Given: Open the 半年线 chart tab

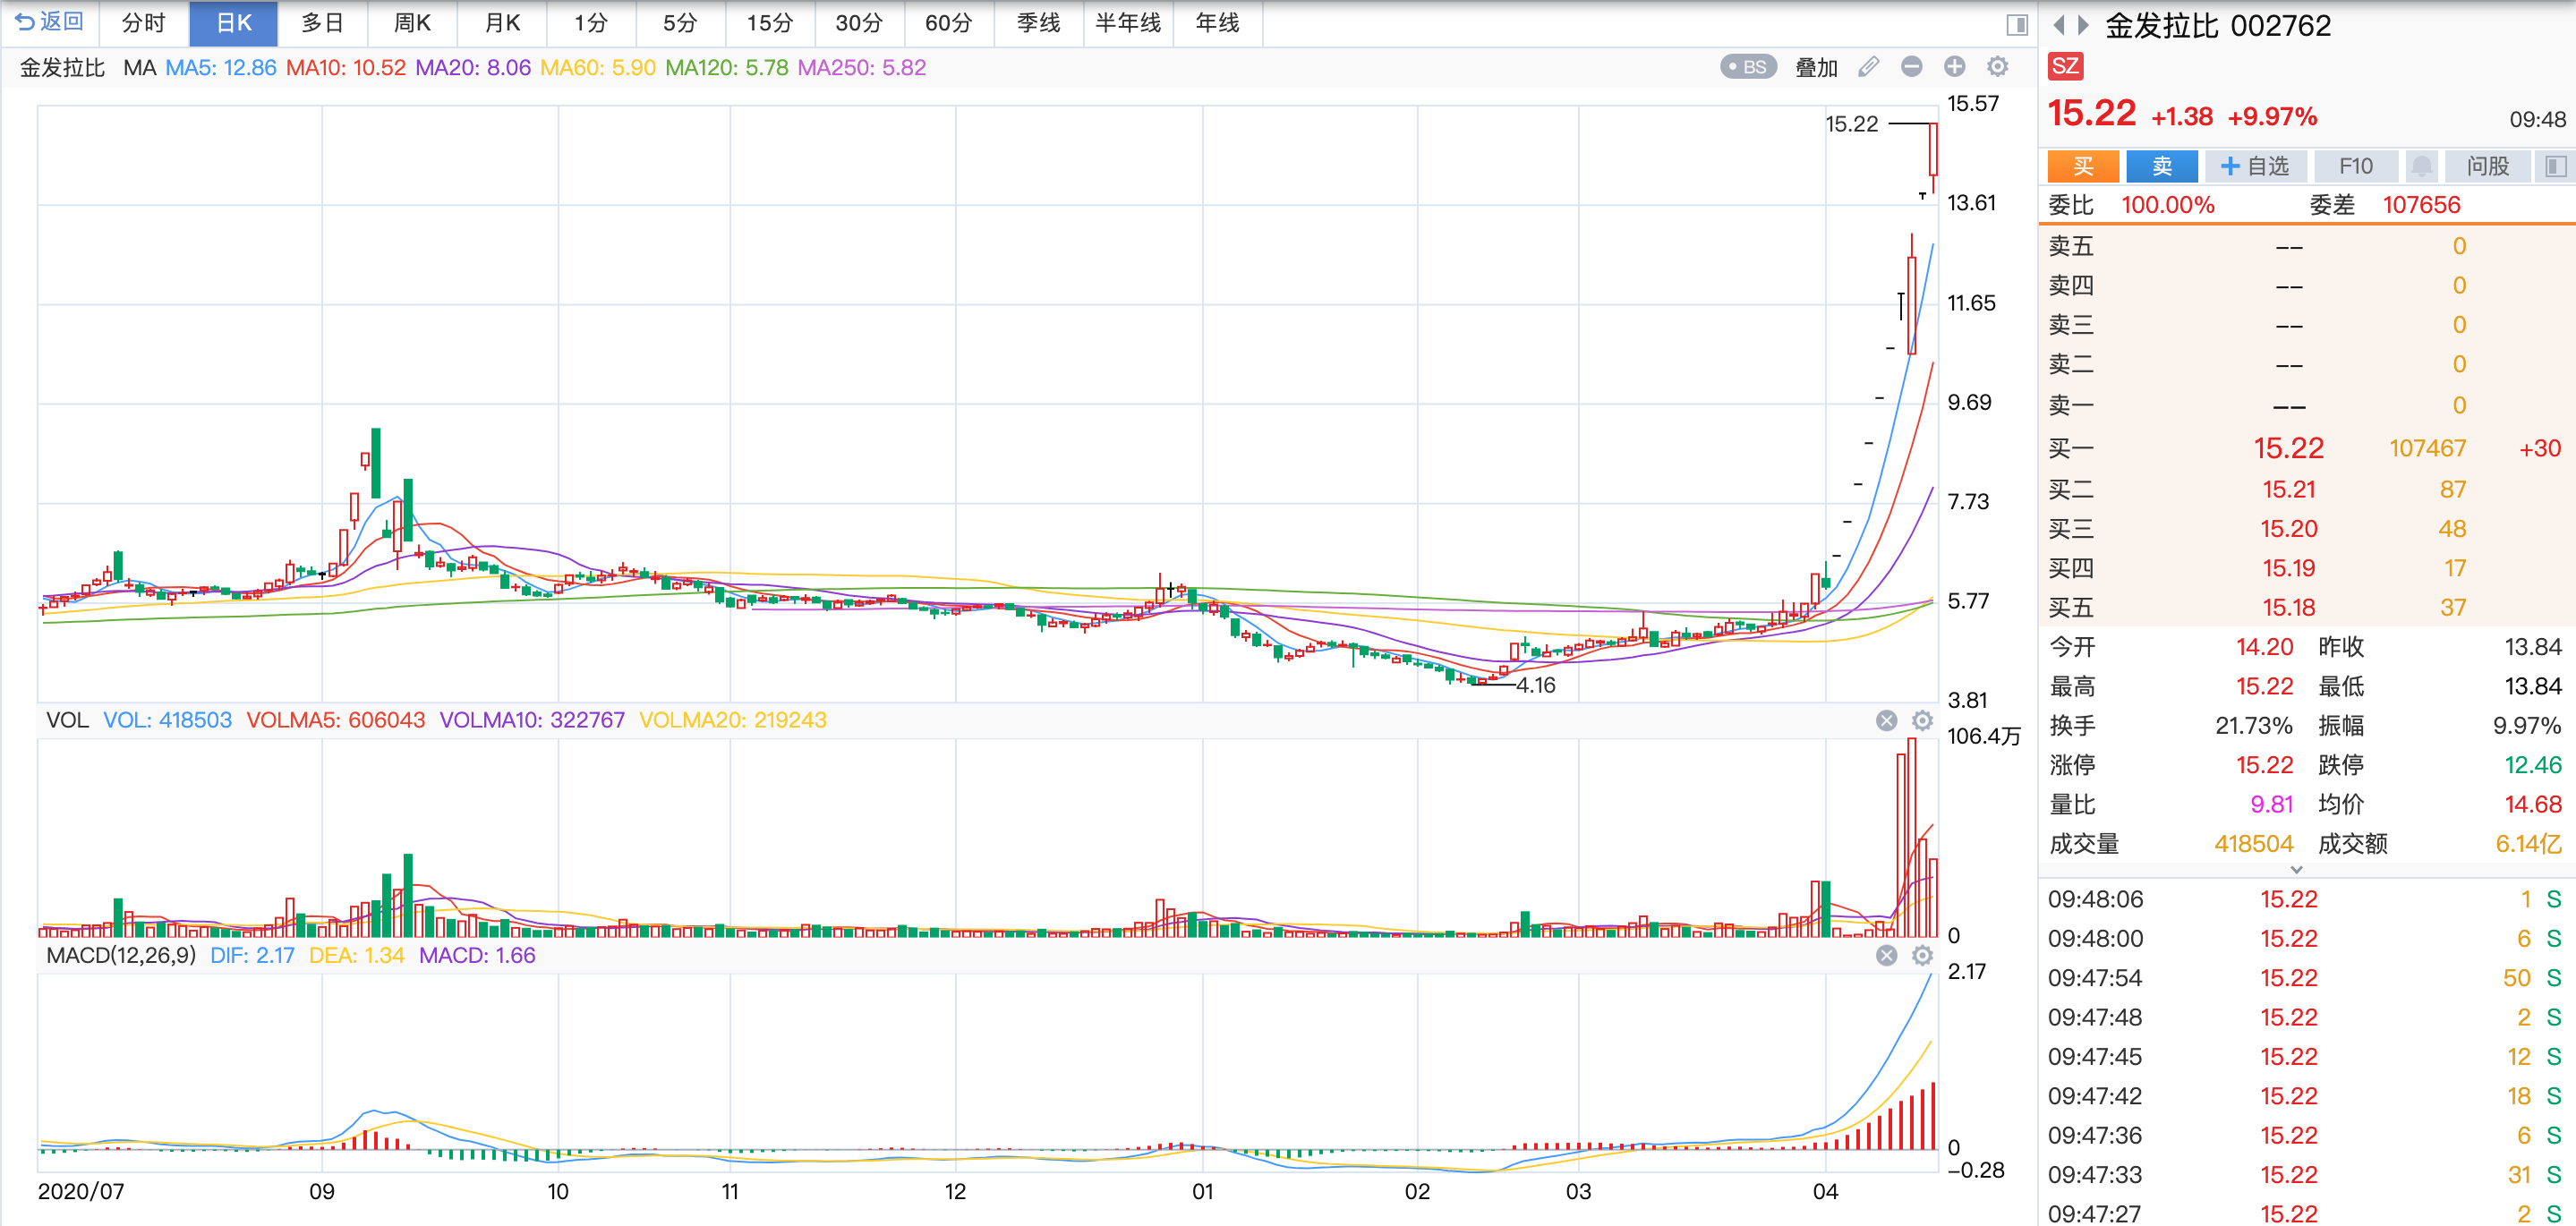Looking at the screenshot, I should pos(1128,23).
